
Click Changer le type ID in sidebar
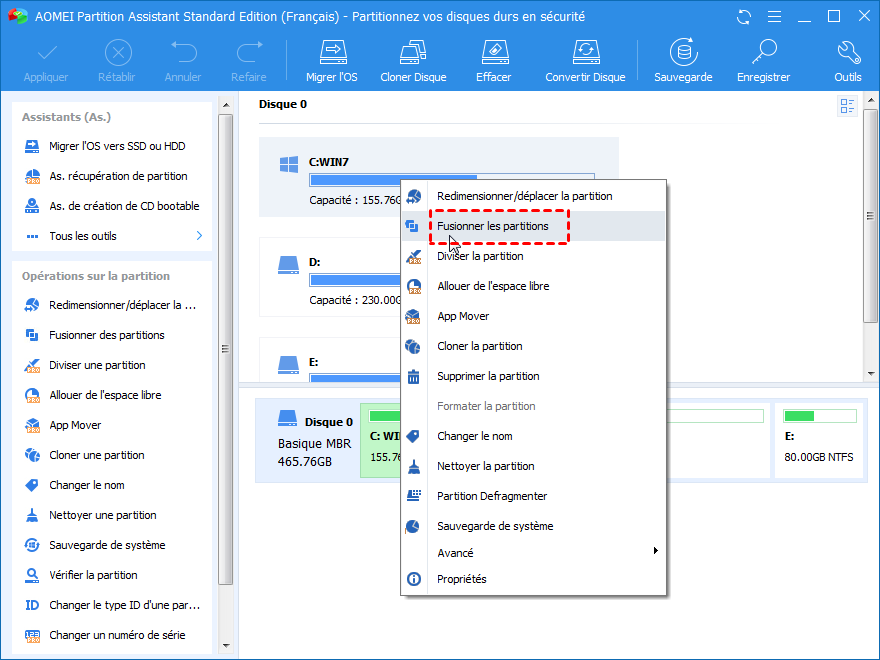pyautogui.click(x=112, y=605)
